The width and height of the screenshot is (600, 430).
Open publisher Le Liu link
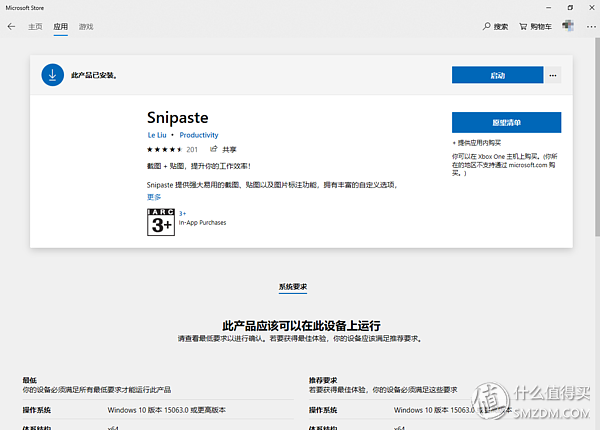click(157, 135)
